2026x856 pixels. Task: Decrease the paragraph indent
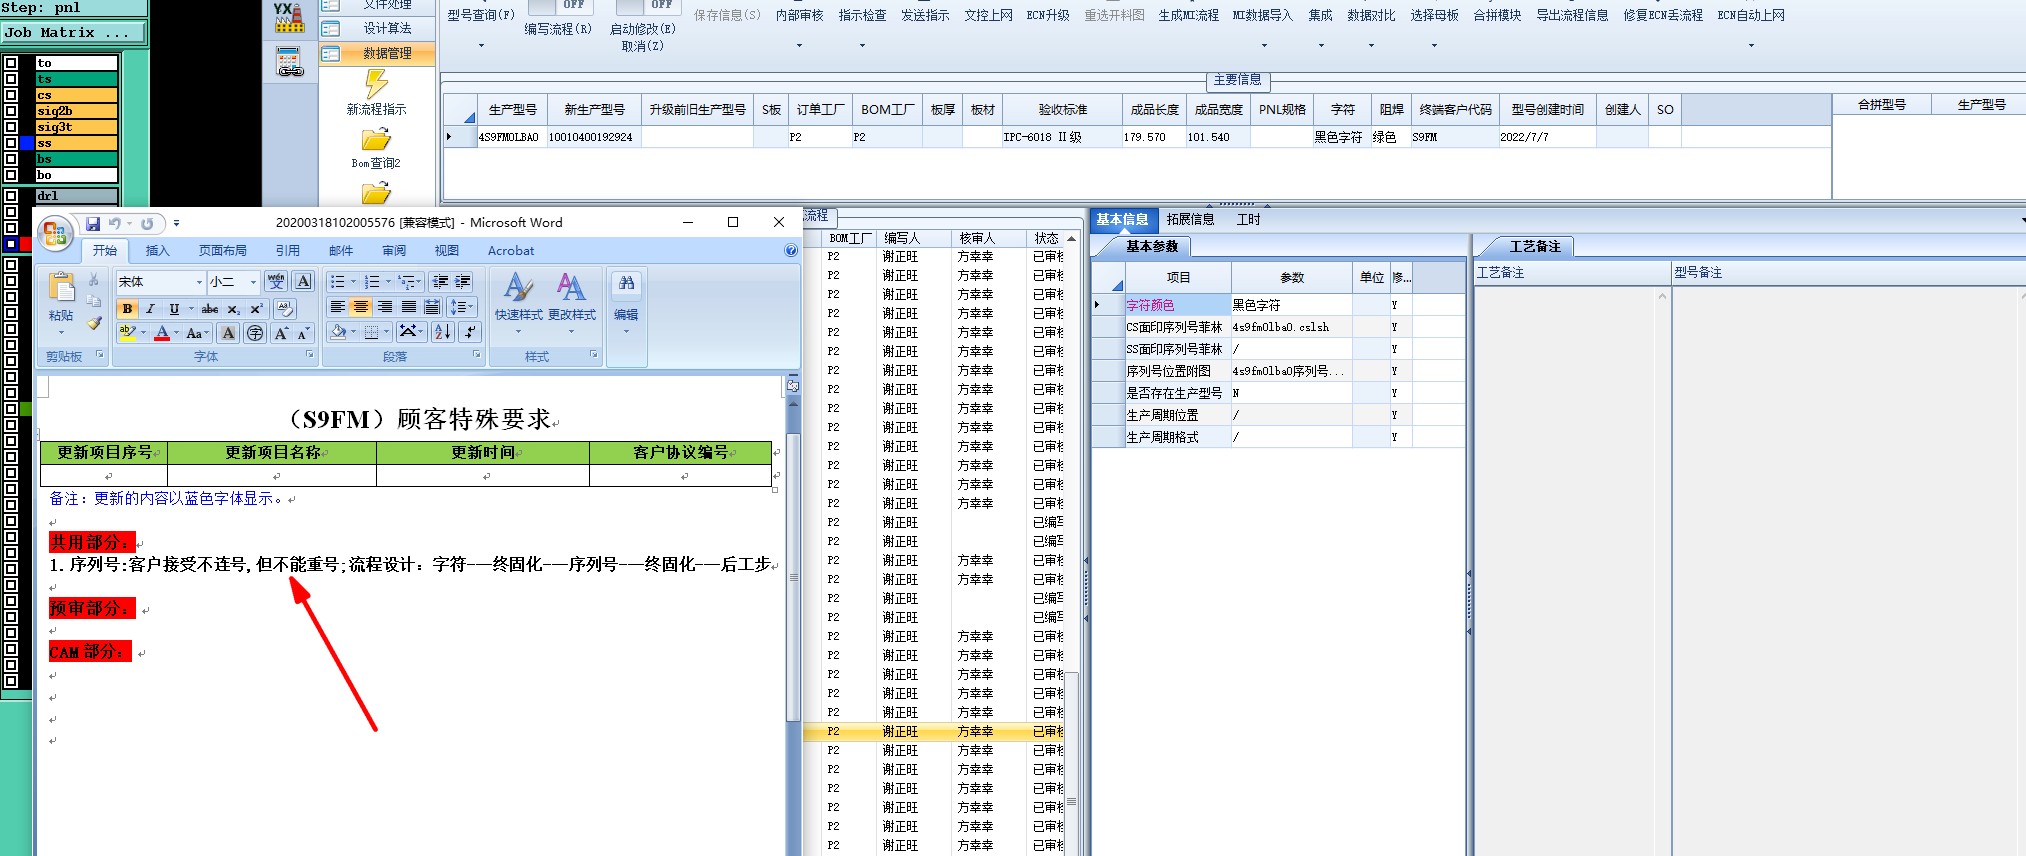pos(440,282)
